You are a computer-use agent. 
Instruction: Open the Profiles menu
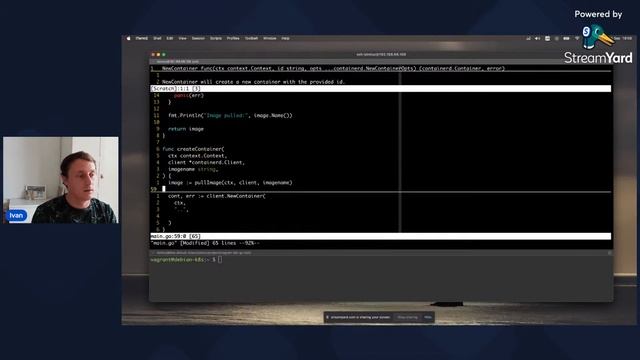pyautogui.click(x=233, y=38)
